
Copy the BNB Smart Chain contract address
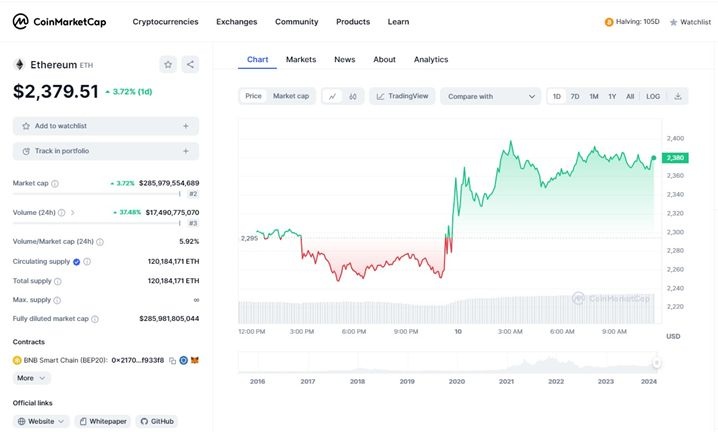coord(172,359)
